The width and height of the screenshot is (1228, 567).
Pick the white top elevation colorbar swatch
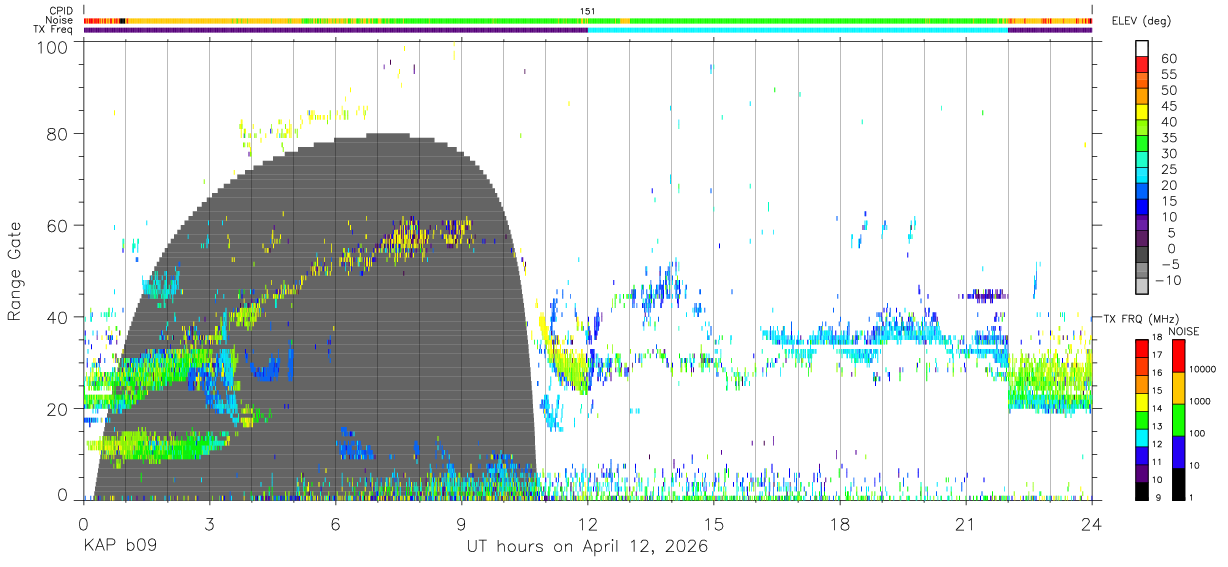1143,49
